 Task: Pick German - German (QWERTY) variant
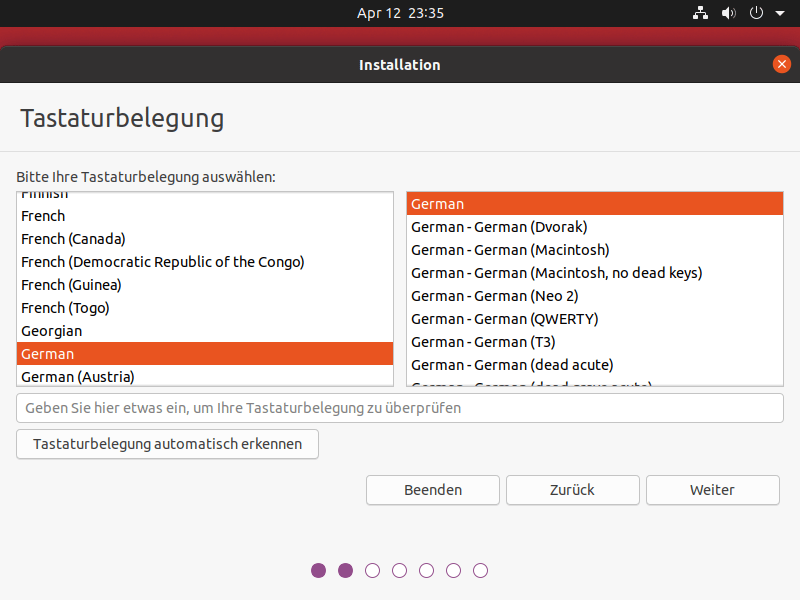click(x=504, y=319)
